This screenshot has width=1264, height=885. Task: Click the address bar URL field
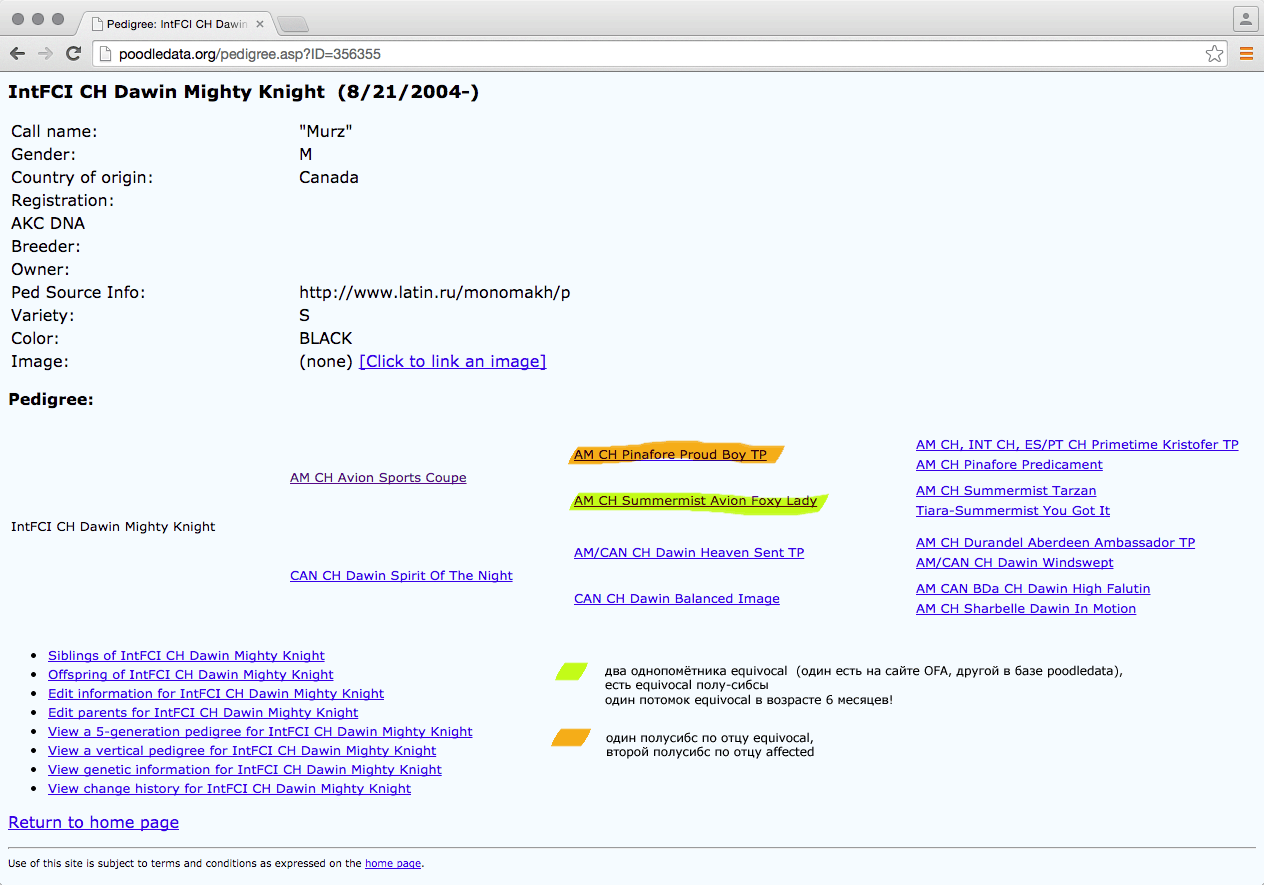(x=650, y=54)
